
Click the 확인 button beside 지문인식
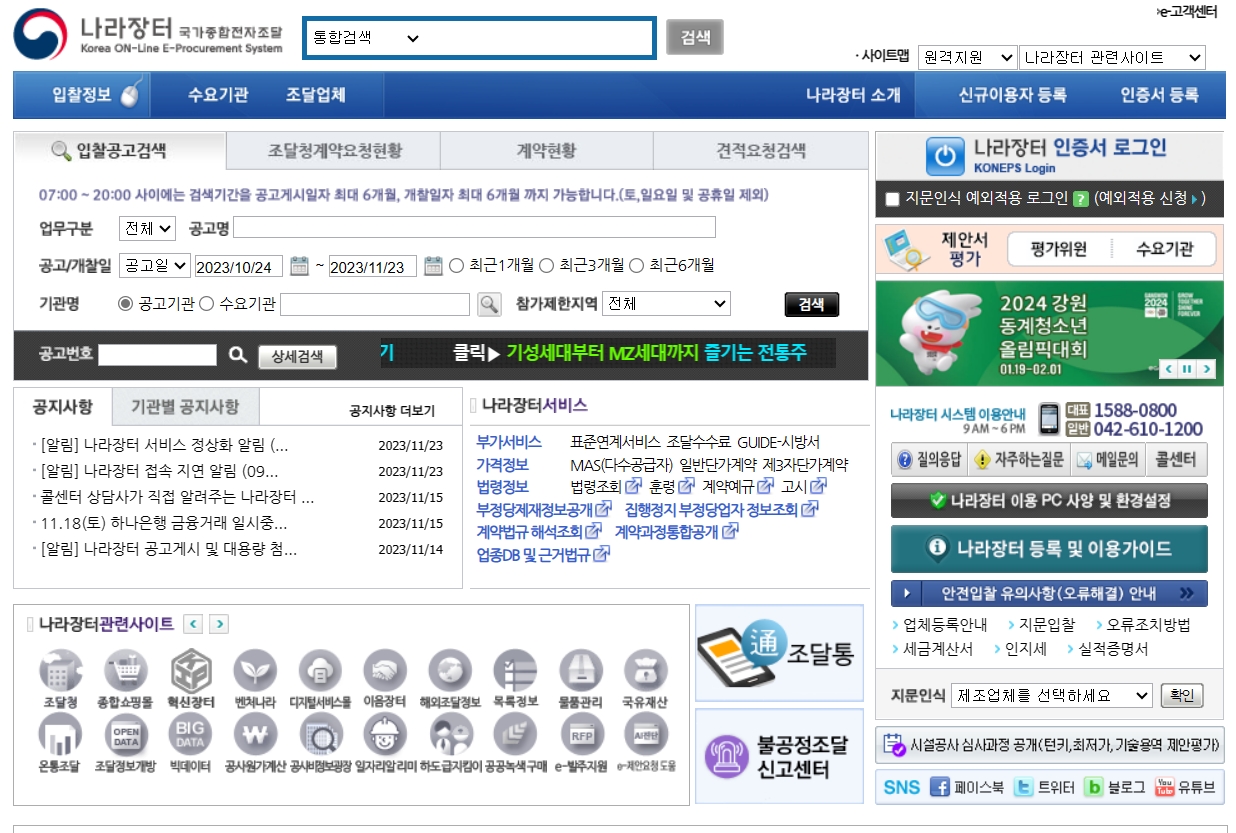(x=1181, y=695)
